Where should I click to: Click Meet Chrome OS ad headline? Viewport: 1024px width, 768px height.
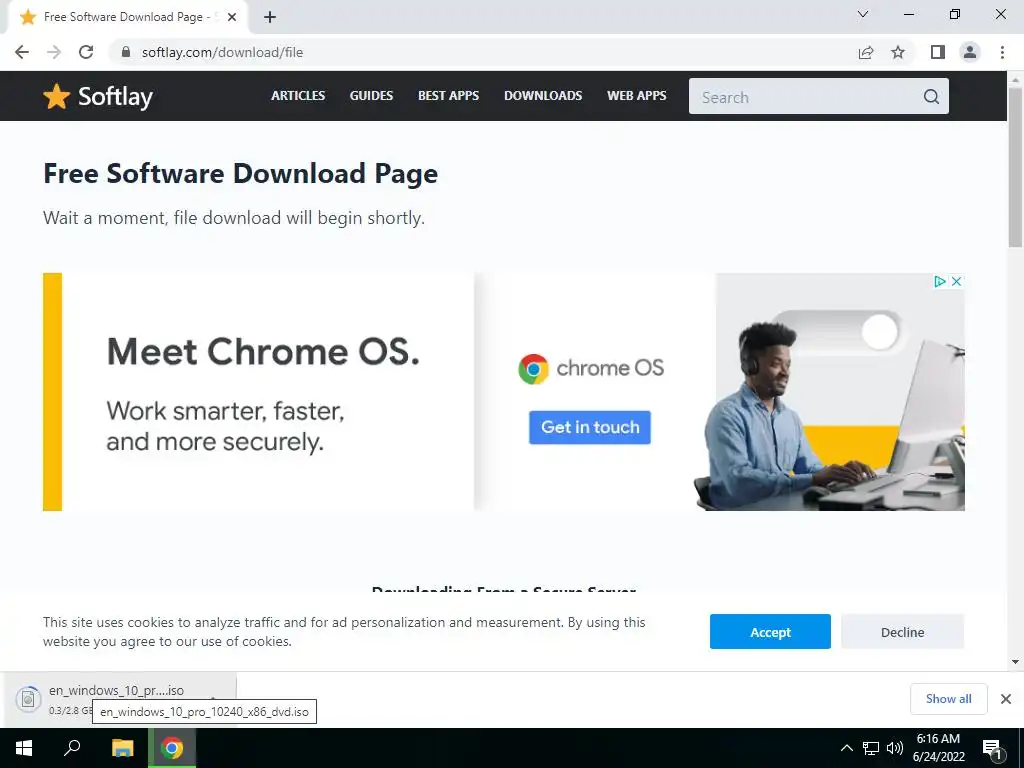[x=263, y=352]
